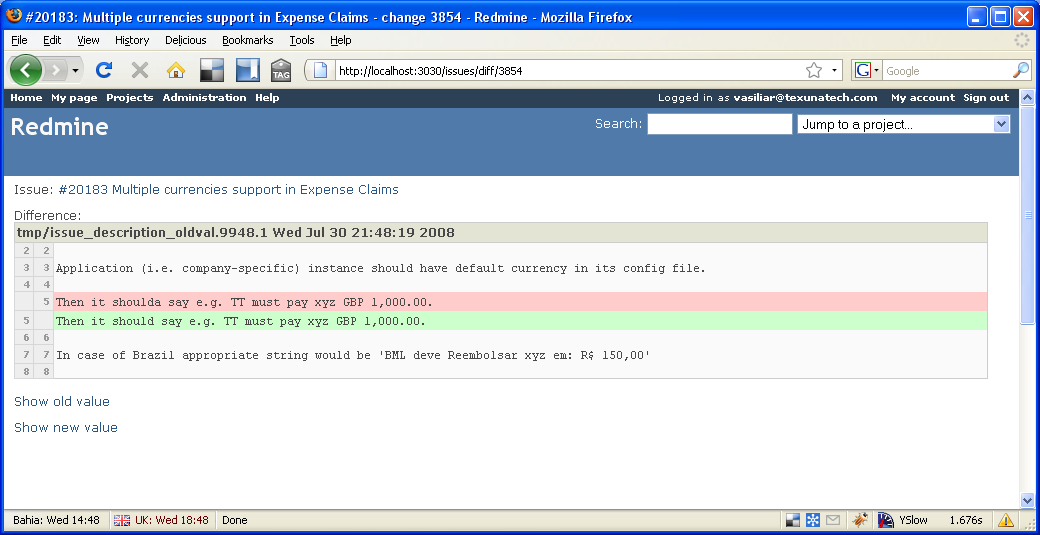Open YSlow via its gauge icon
1040x535 pixels.
(x=885, y=520)
